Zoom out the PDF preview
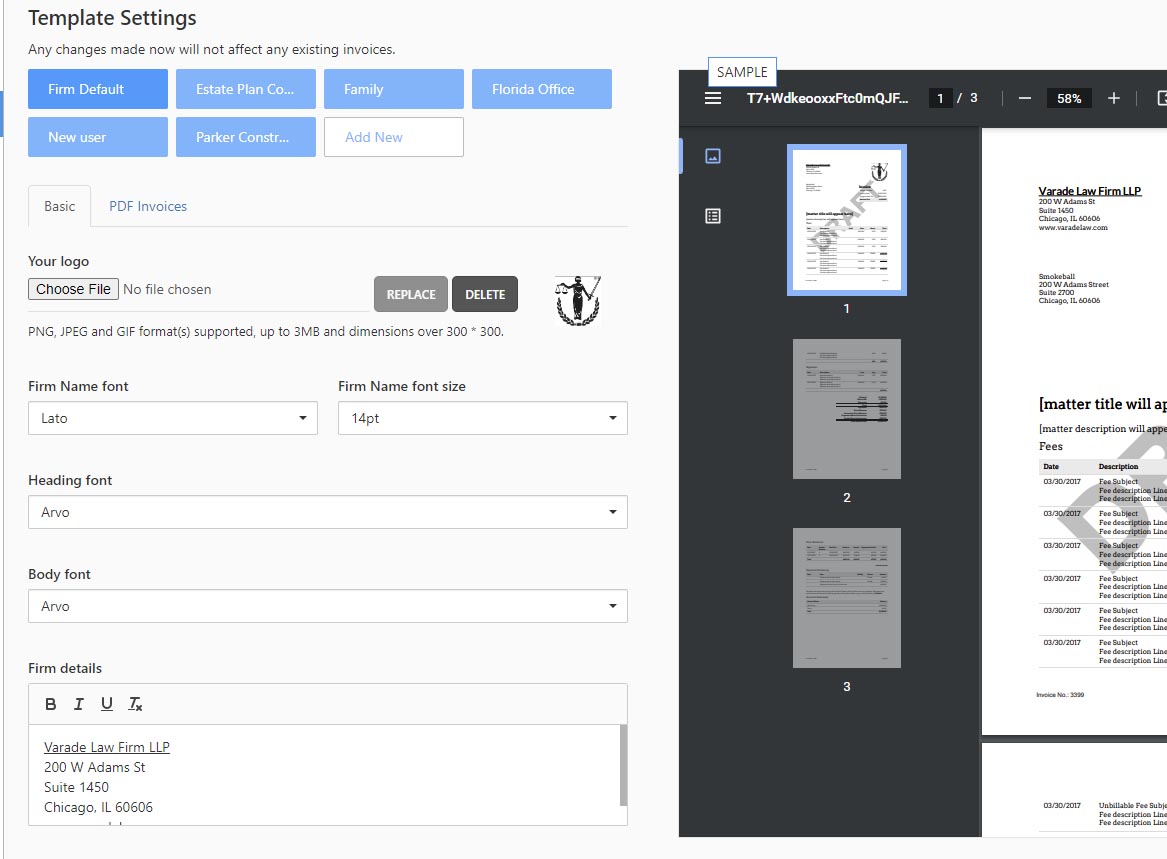This screenshot has height=859, width=1167. click(1025, 98)
